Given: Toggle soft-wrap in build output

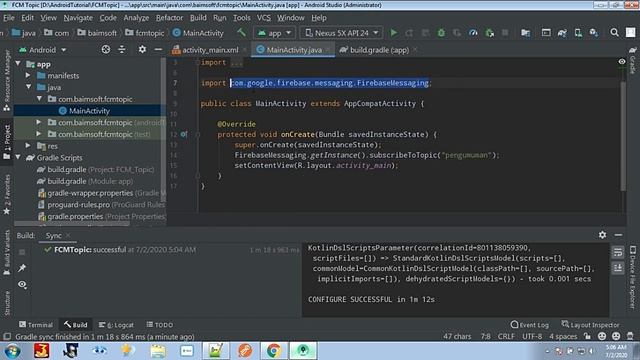Looking at the screenshot, I should 618,252.
